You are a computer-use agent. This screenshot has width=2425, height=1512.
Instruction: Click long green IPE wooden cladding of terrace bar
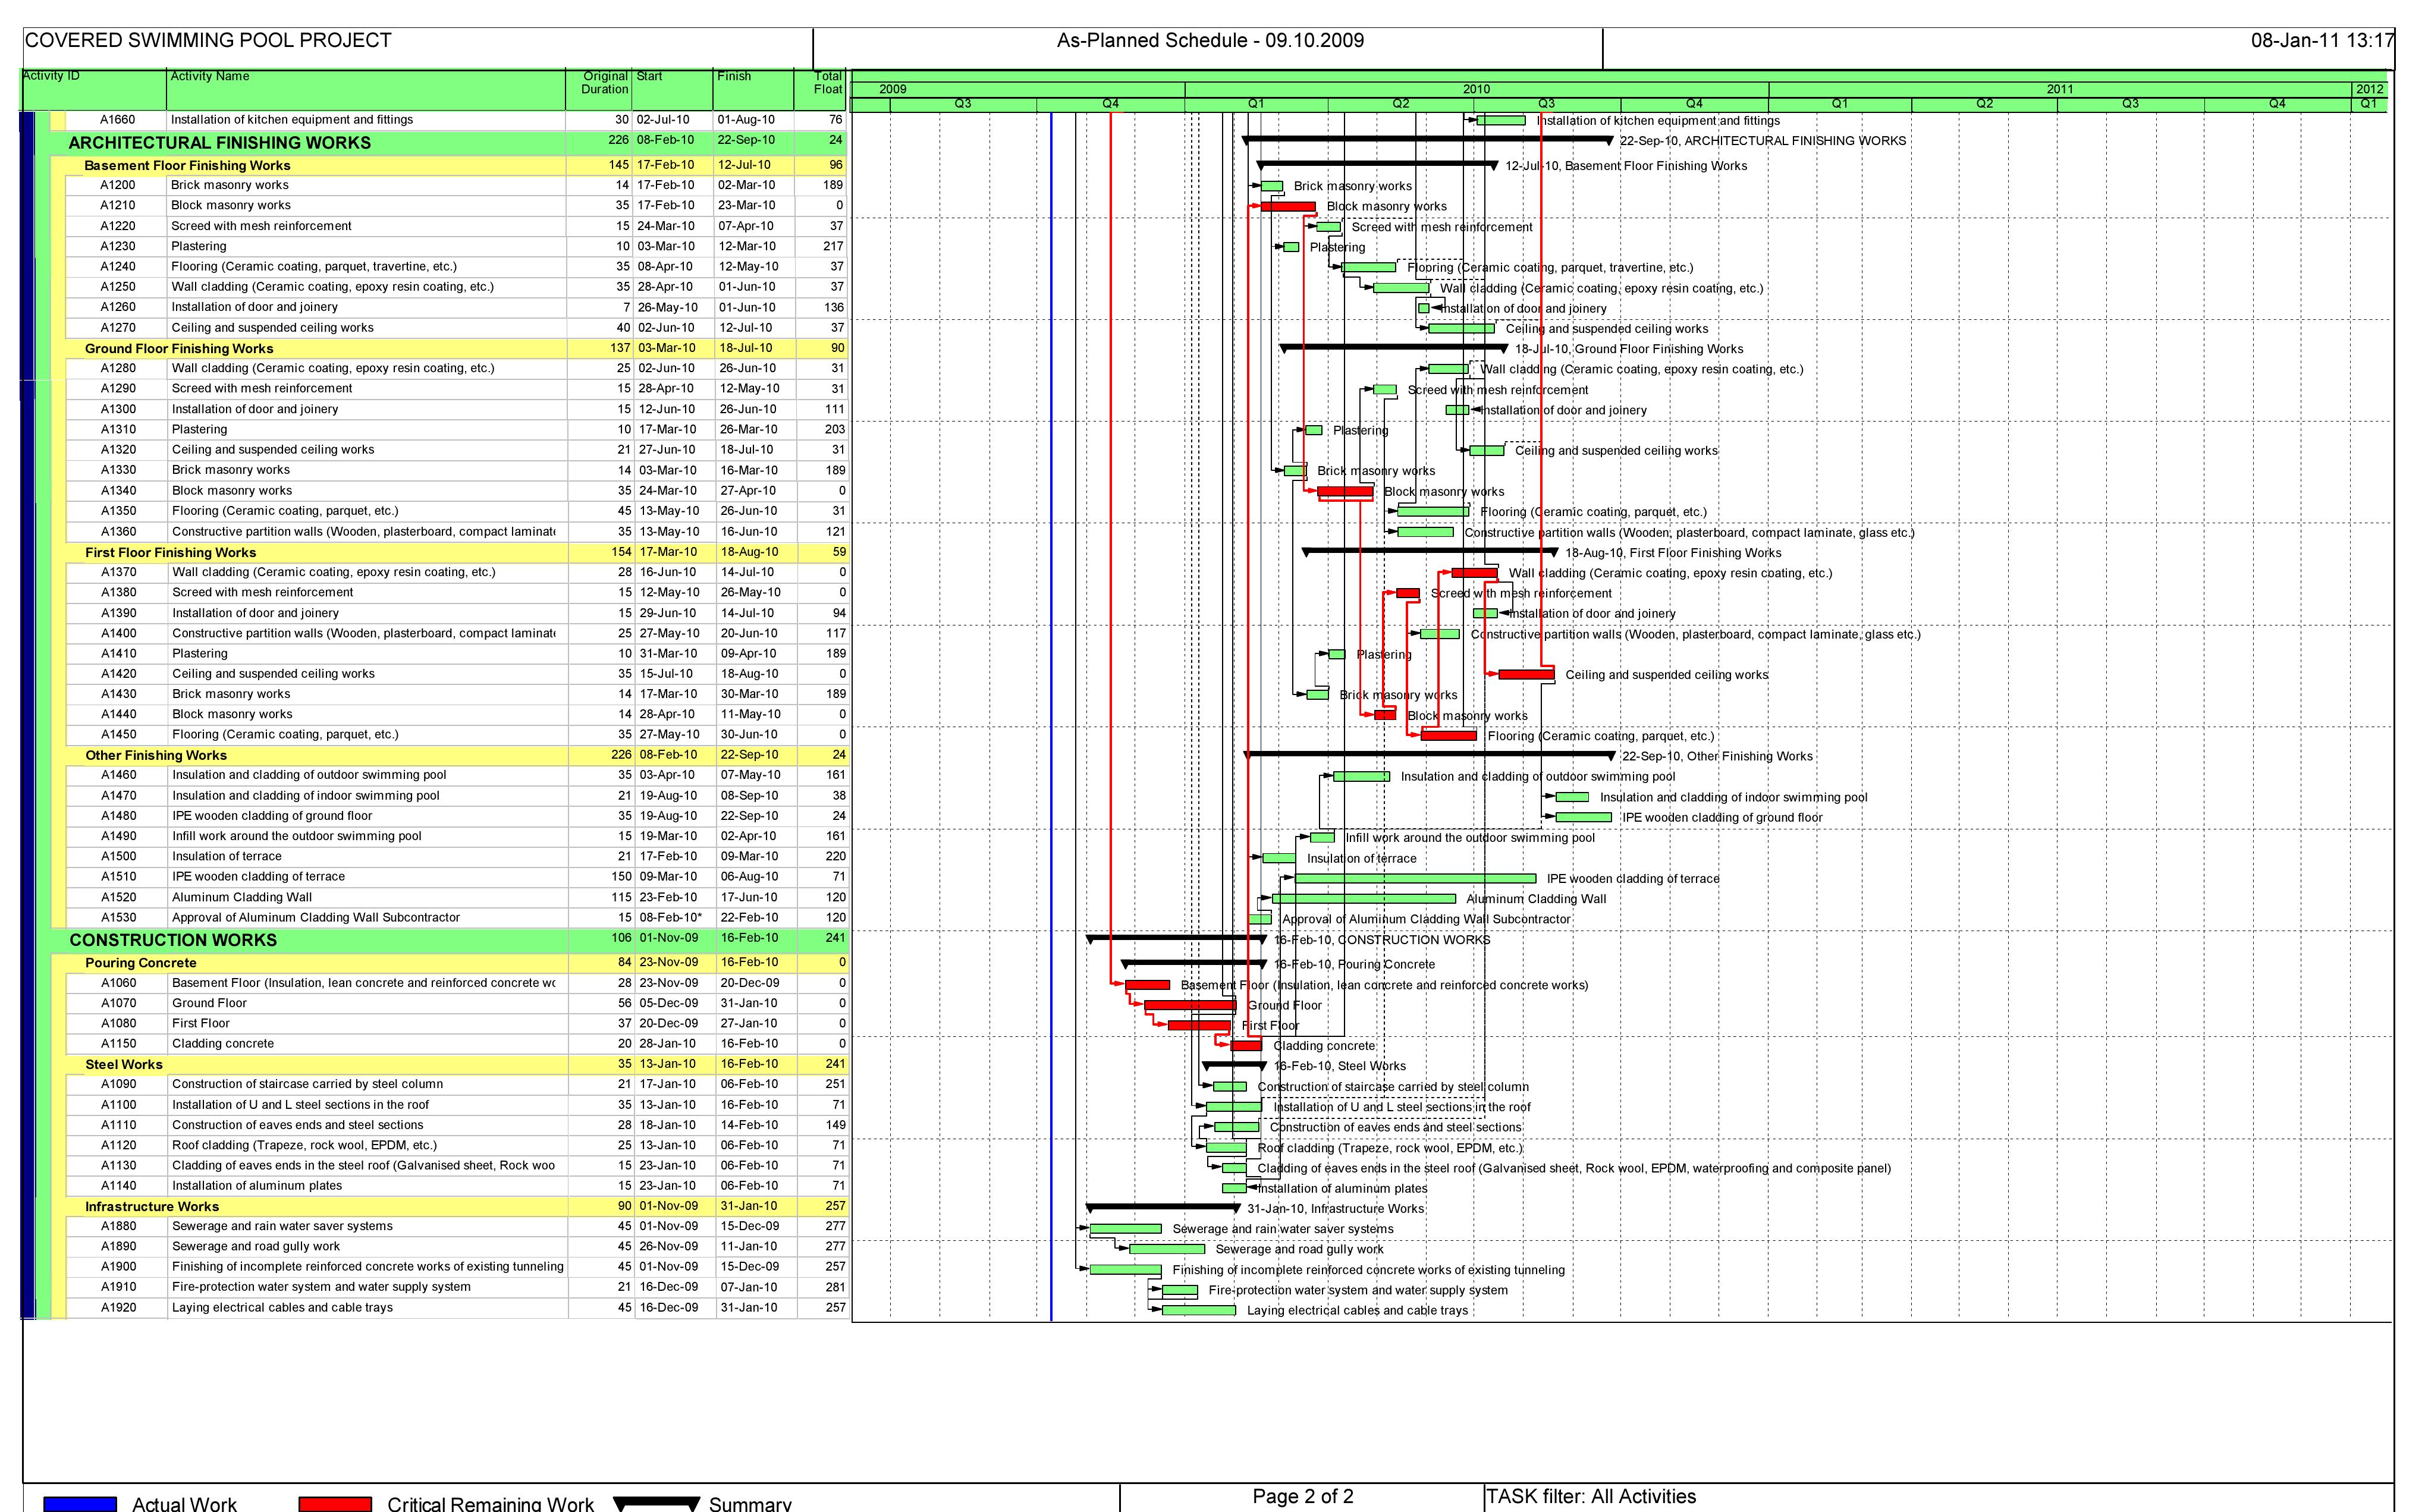tap(1415, 879)
